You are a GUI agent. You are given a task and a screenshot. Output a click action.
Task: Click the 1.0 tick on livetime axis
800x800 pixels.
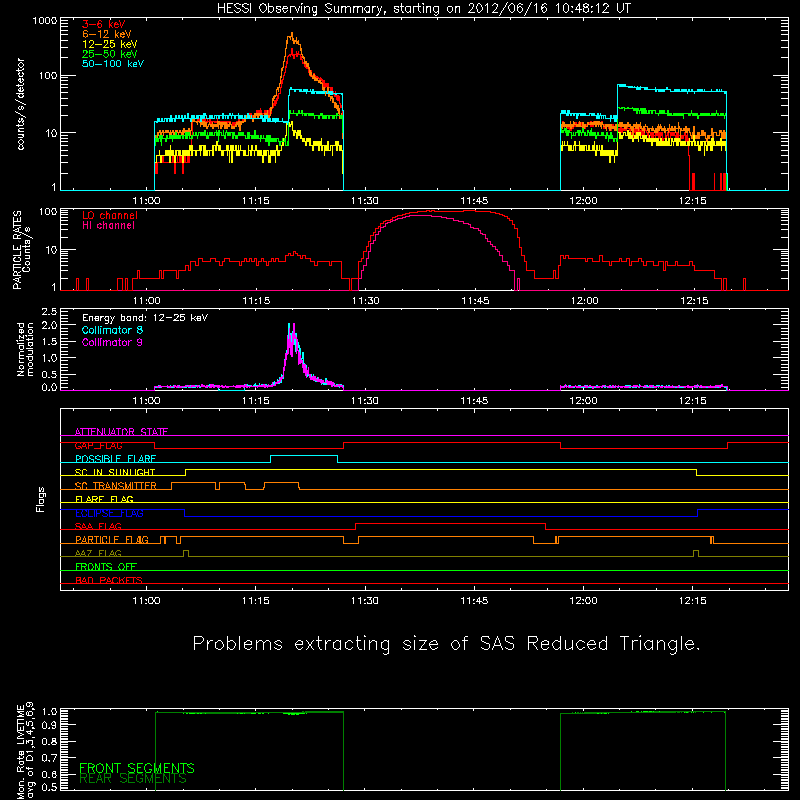point(49,712)
